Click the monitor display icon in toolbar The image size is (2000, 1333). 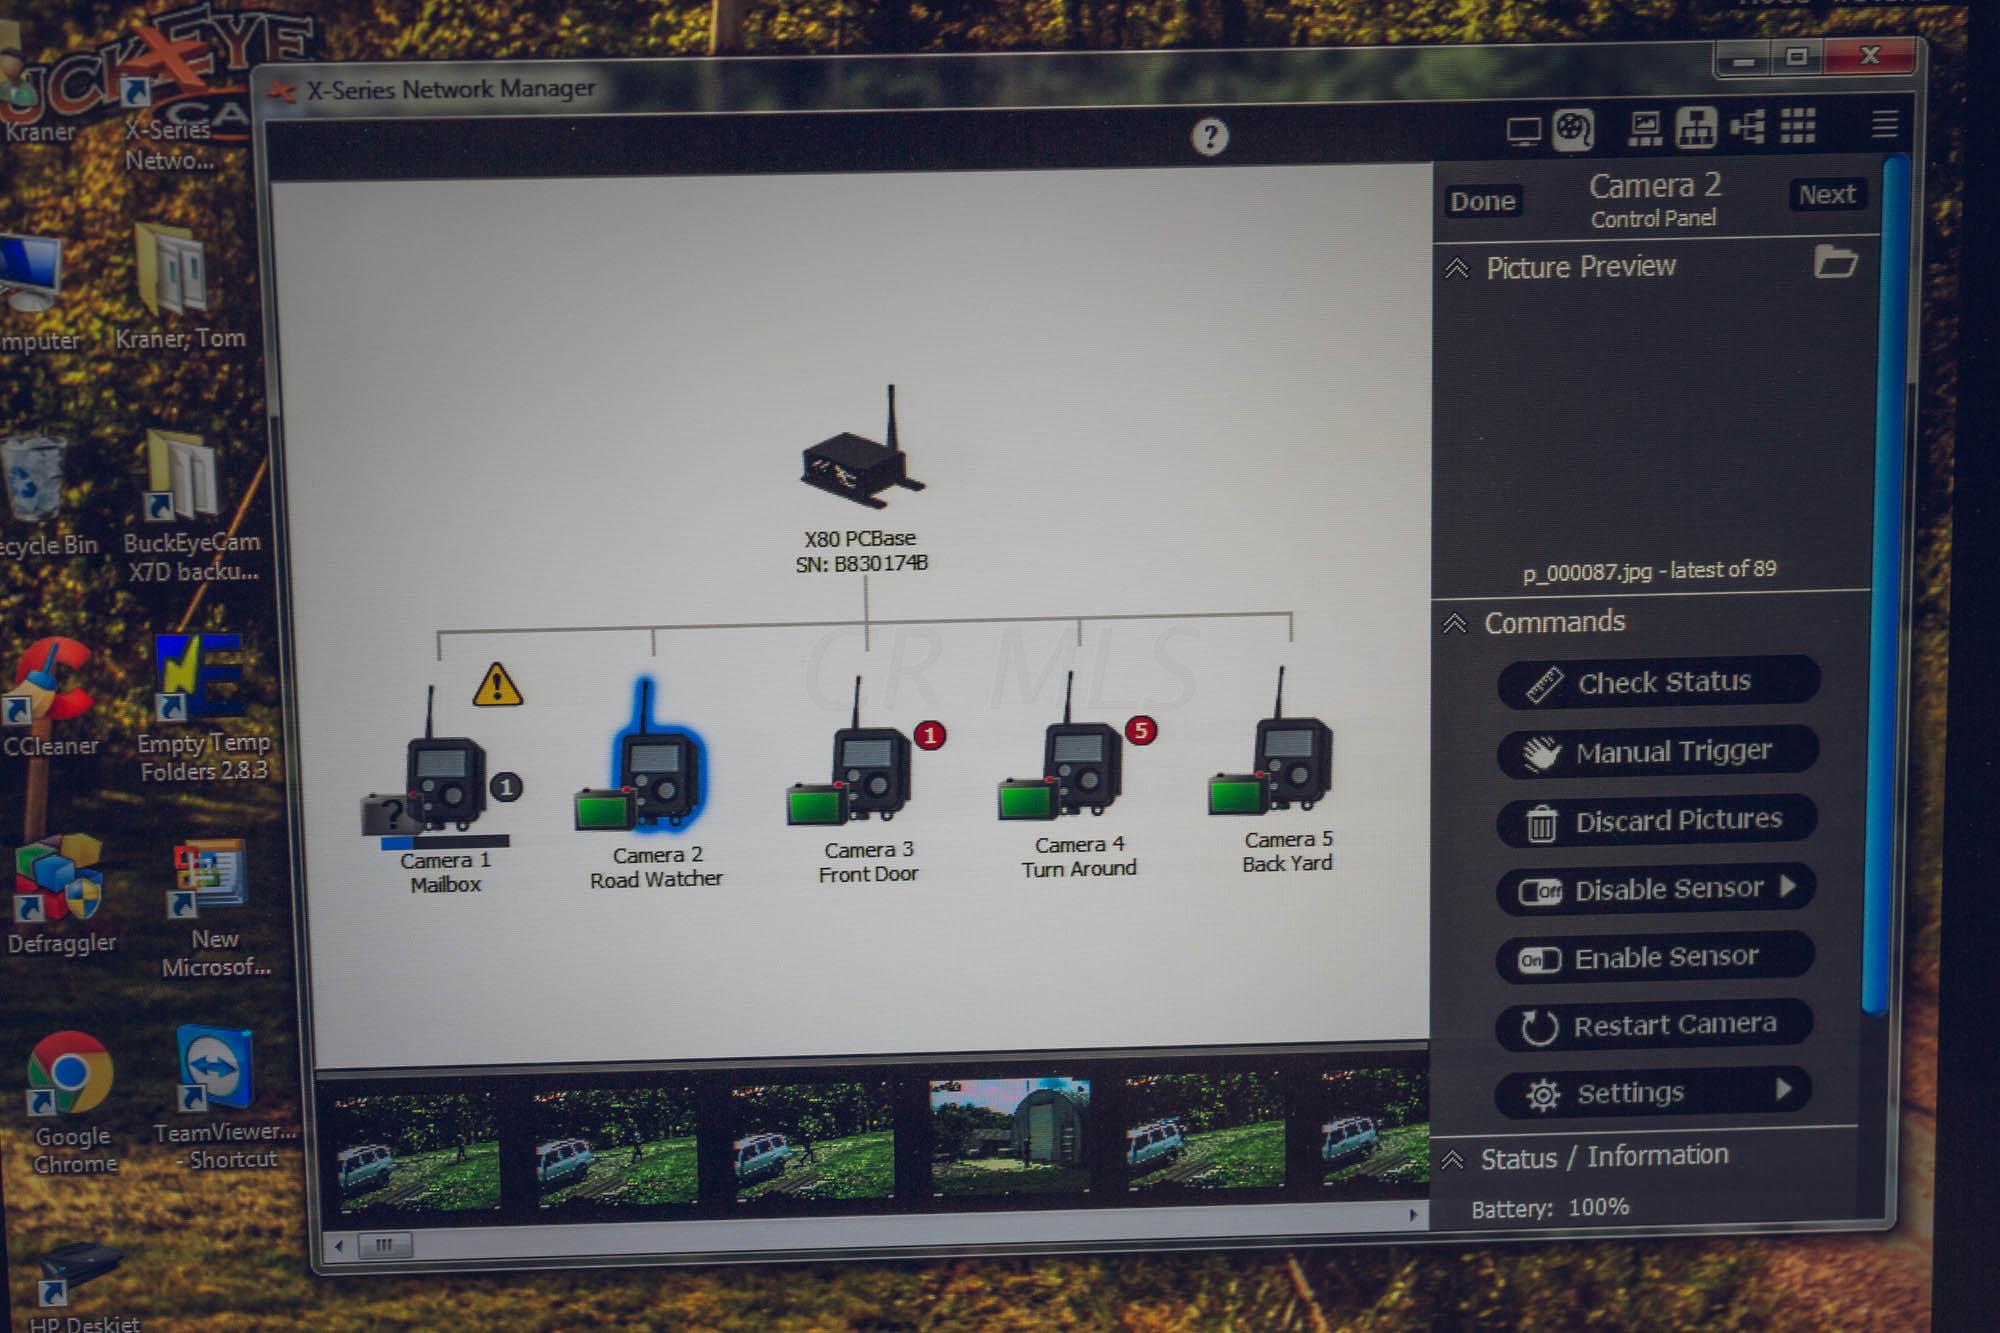pos(1523,131)
